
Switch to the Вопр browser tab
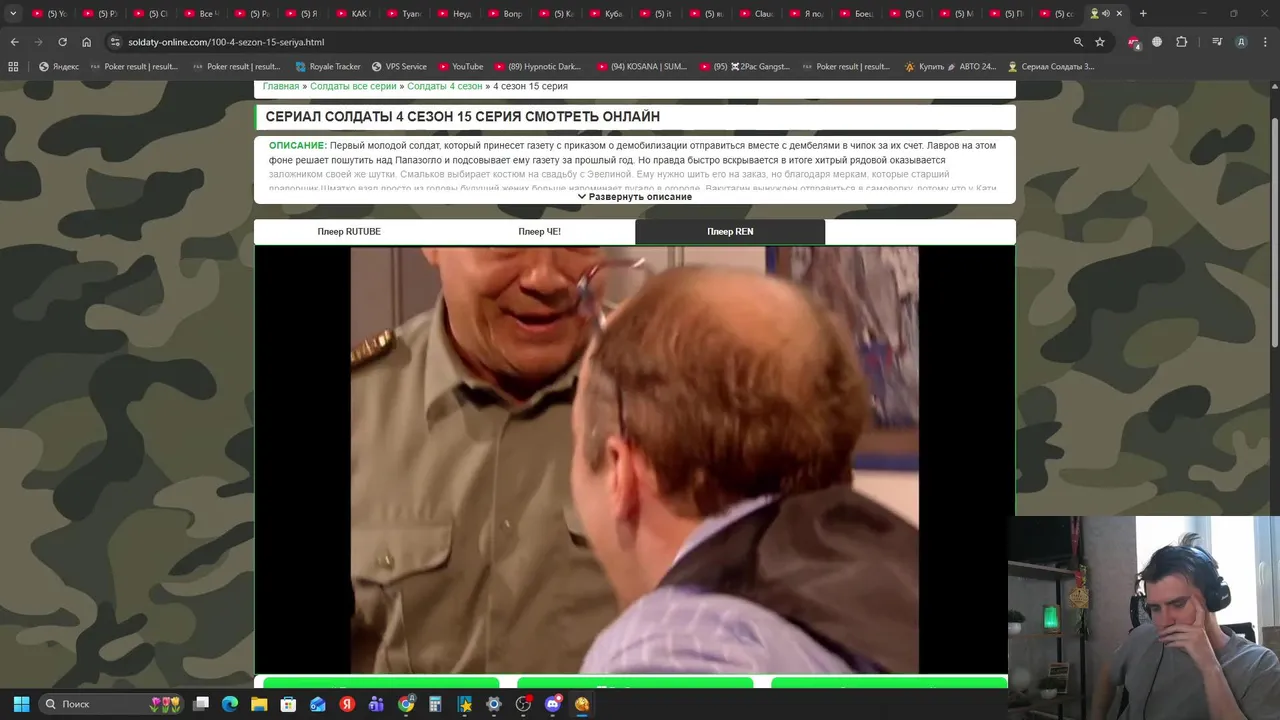click(506, 14)
